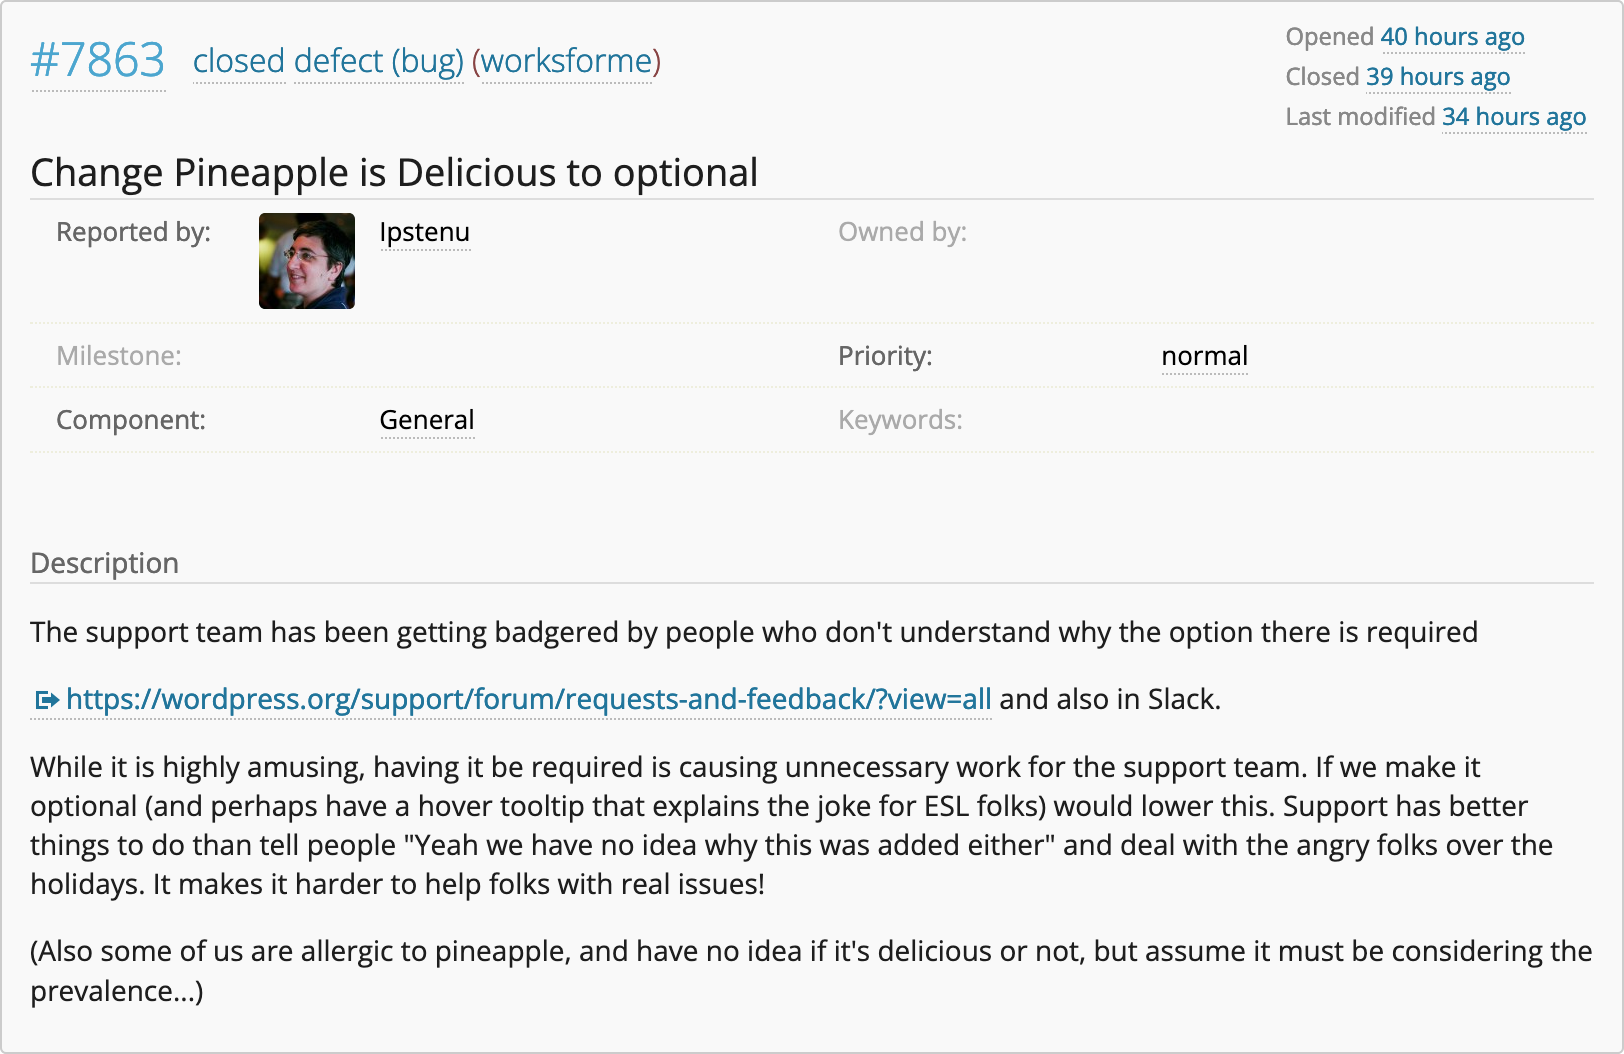
Task: Click the "Description" section heading
Action: tap(105, 563)
